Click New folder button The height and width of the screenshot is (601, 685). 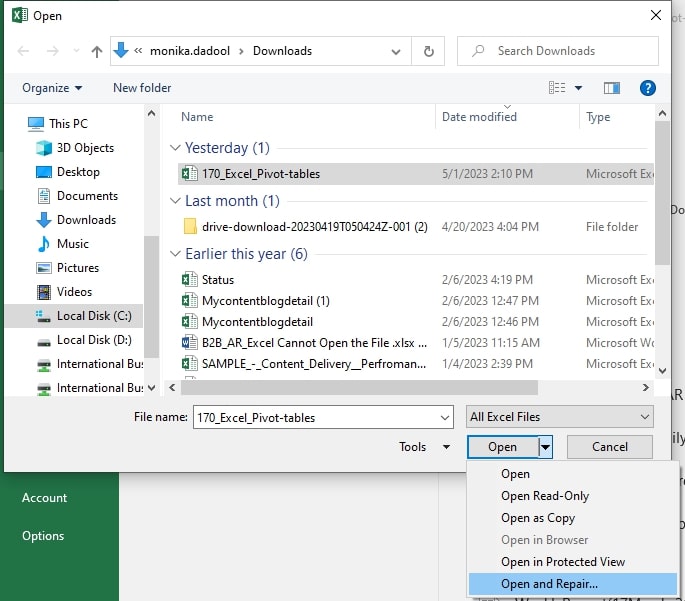click(142, 88)
